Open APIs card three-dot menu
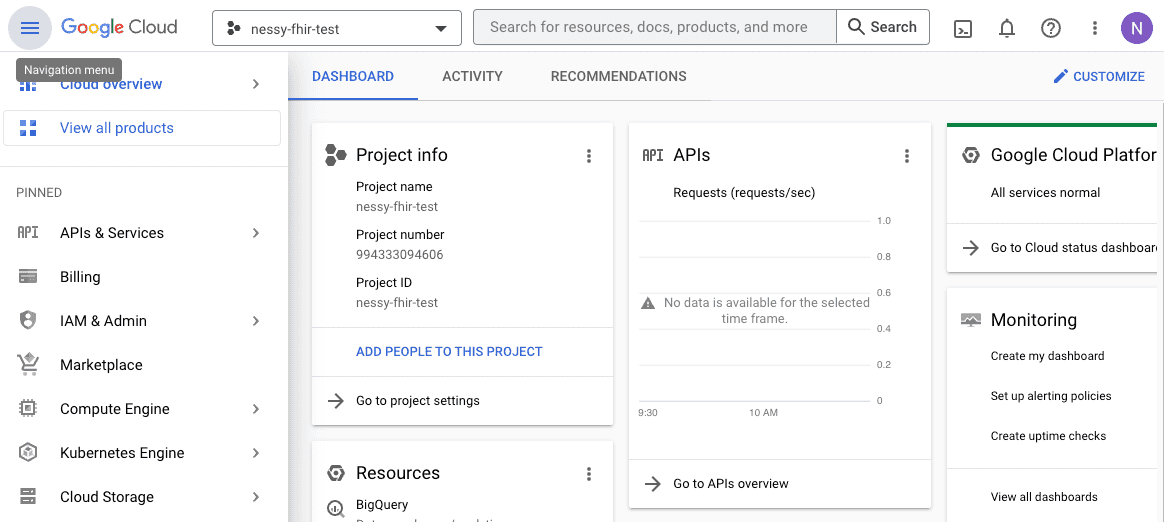 (907, 156)
